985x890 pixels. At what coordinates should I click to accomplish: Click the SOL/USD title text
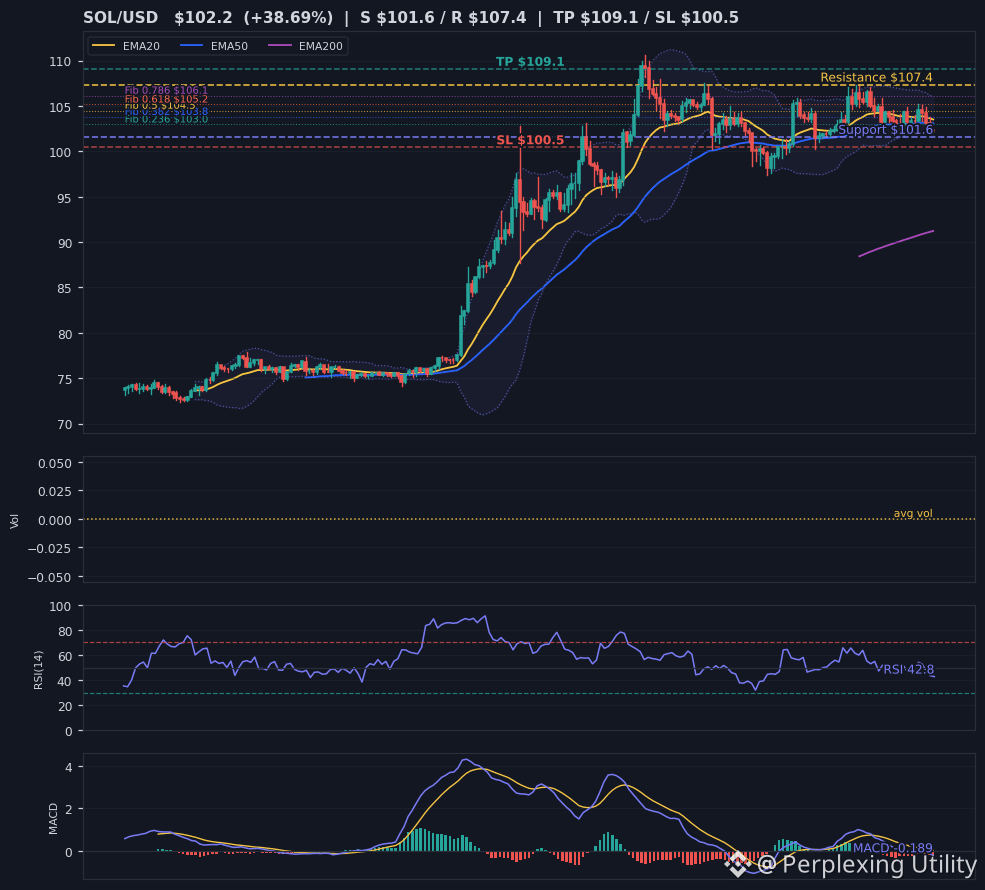coord(121,18)
